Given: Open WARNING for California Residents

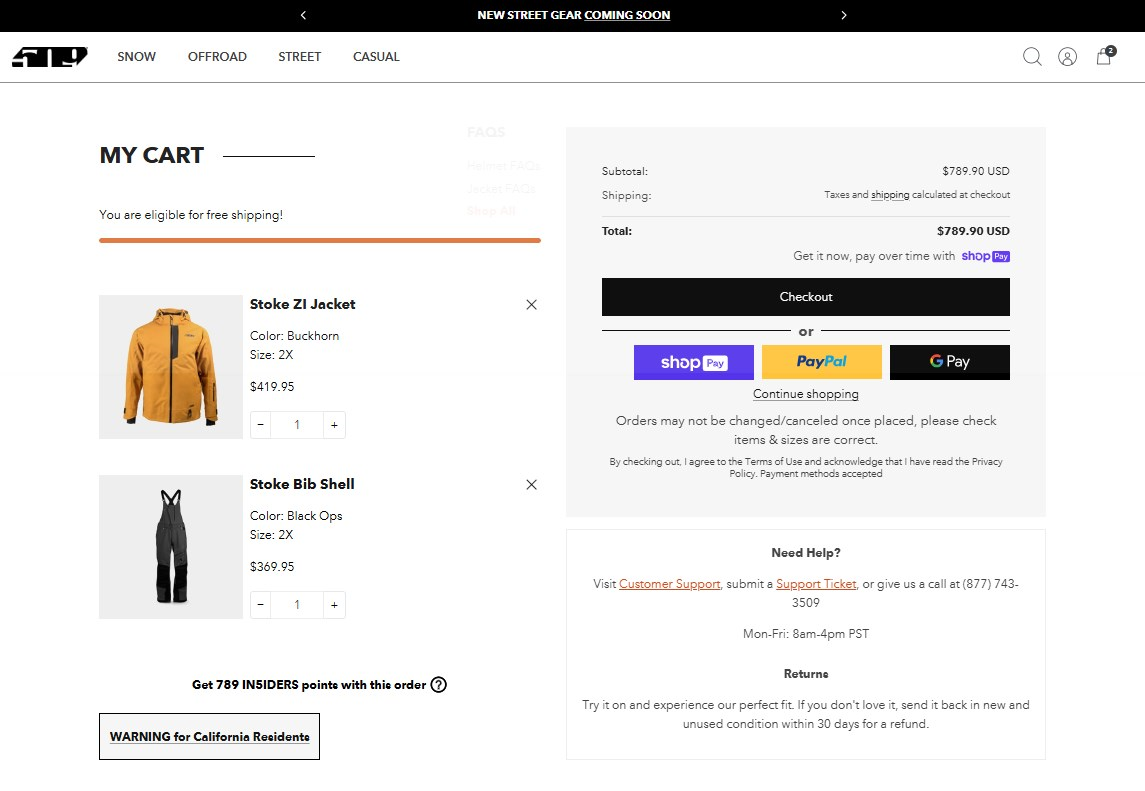Looking at the screenshot, I should tap(210, 736).
